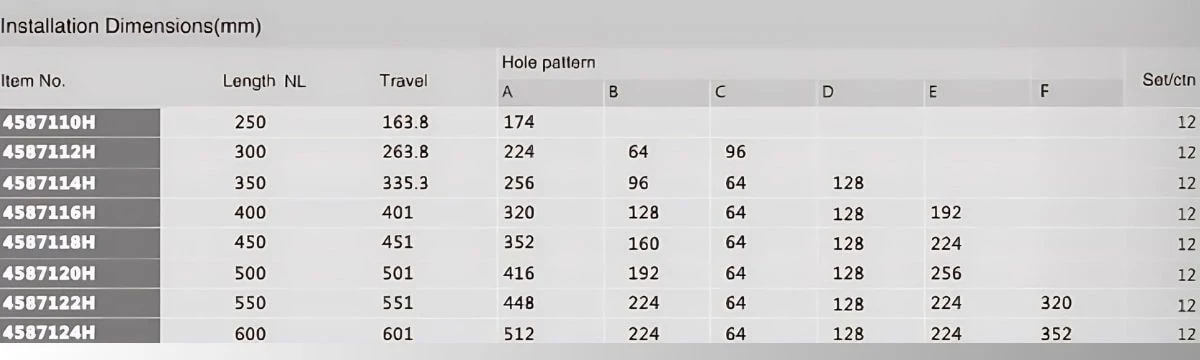Viewport: 1200px width, 360px height.
Task: Click the F value 352 cell
Action: click(1056, 333)
